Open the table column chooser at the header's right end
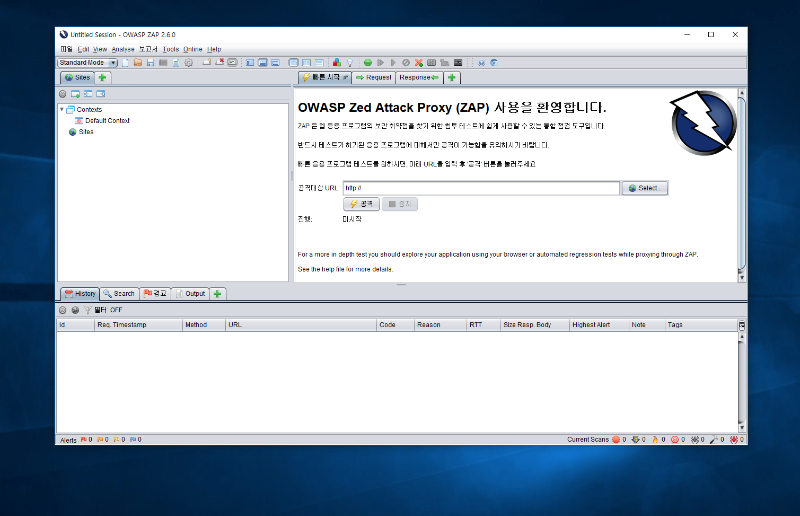800x516 pixels. coord(742,325)
